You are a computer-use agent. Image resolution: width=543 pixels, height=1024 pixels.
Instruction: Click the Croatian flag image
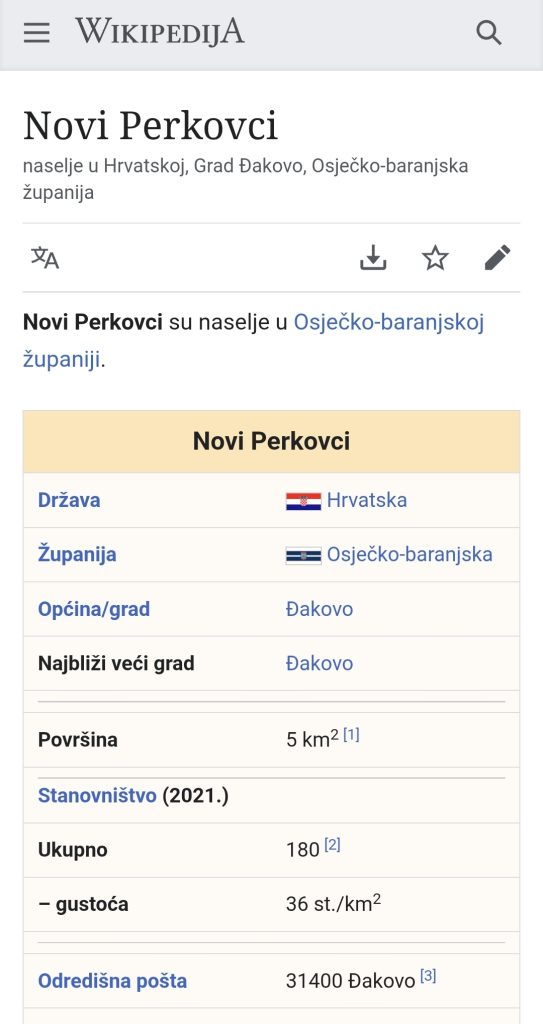click(x=303, y=501)
